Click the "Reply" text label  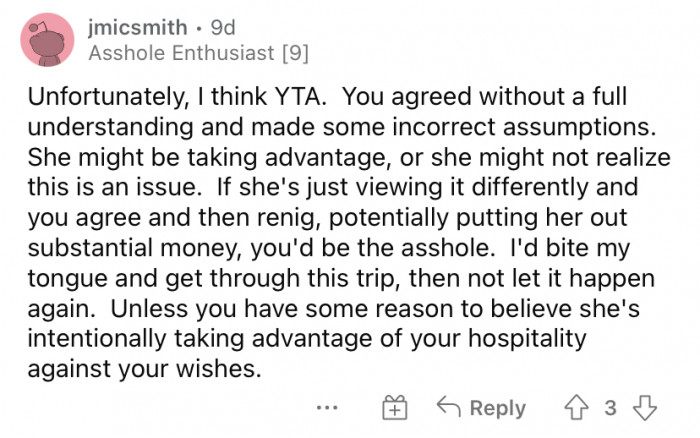point(497,408)
